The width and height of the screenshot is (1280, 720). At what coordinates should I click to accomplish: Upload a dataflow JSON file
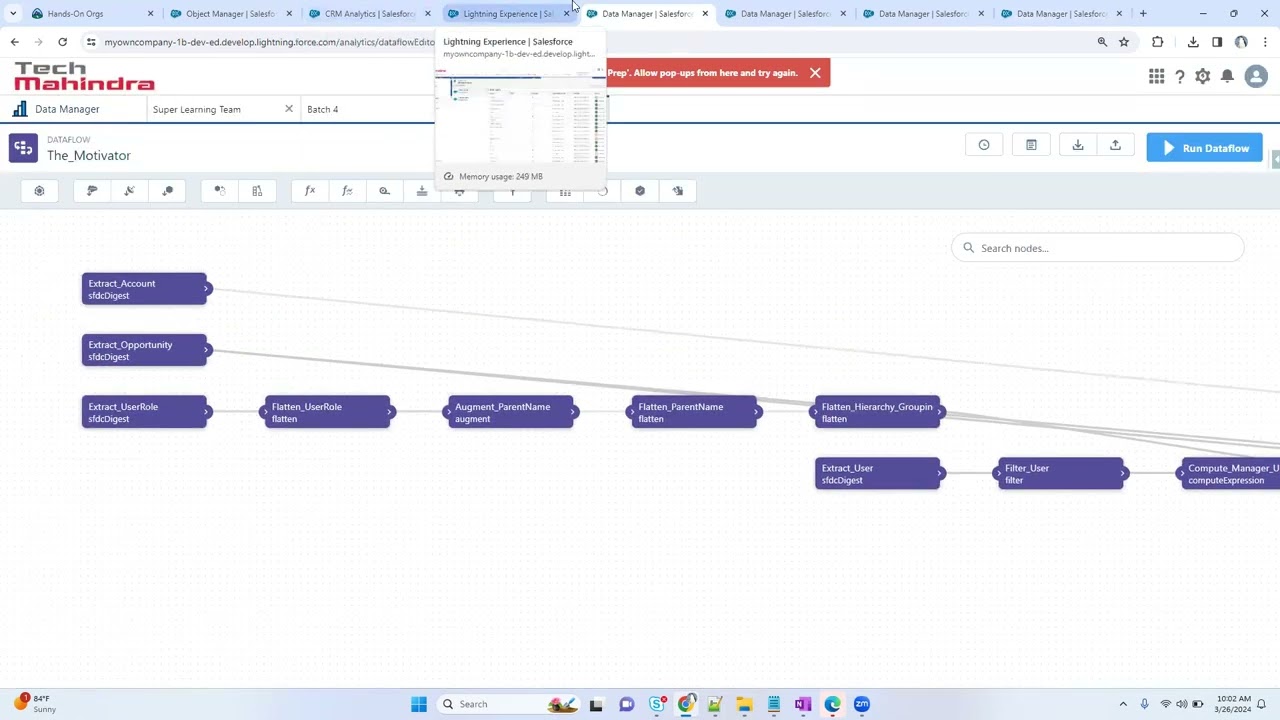coord(1115,146)
